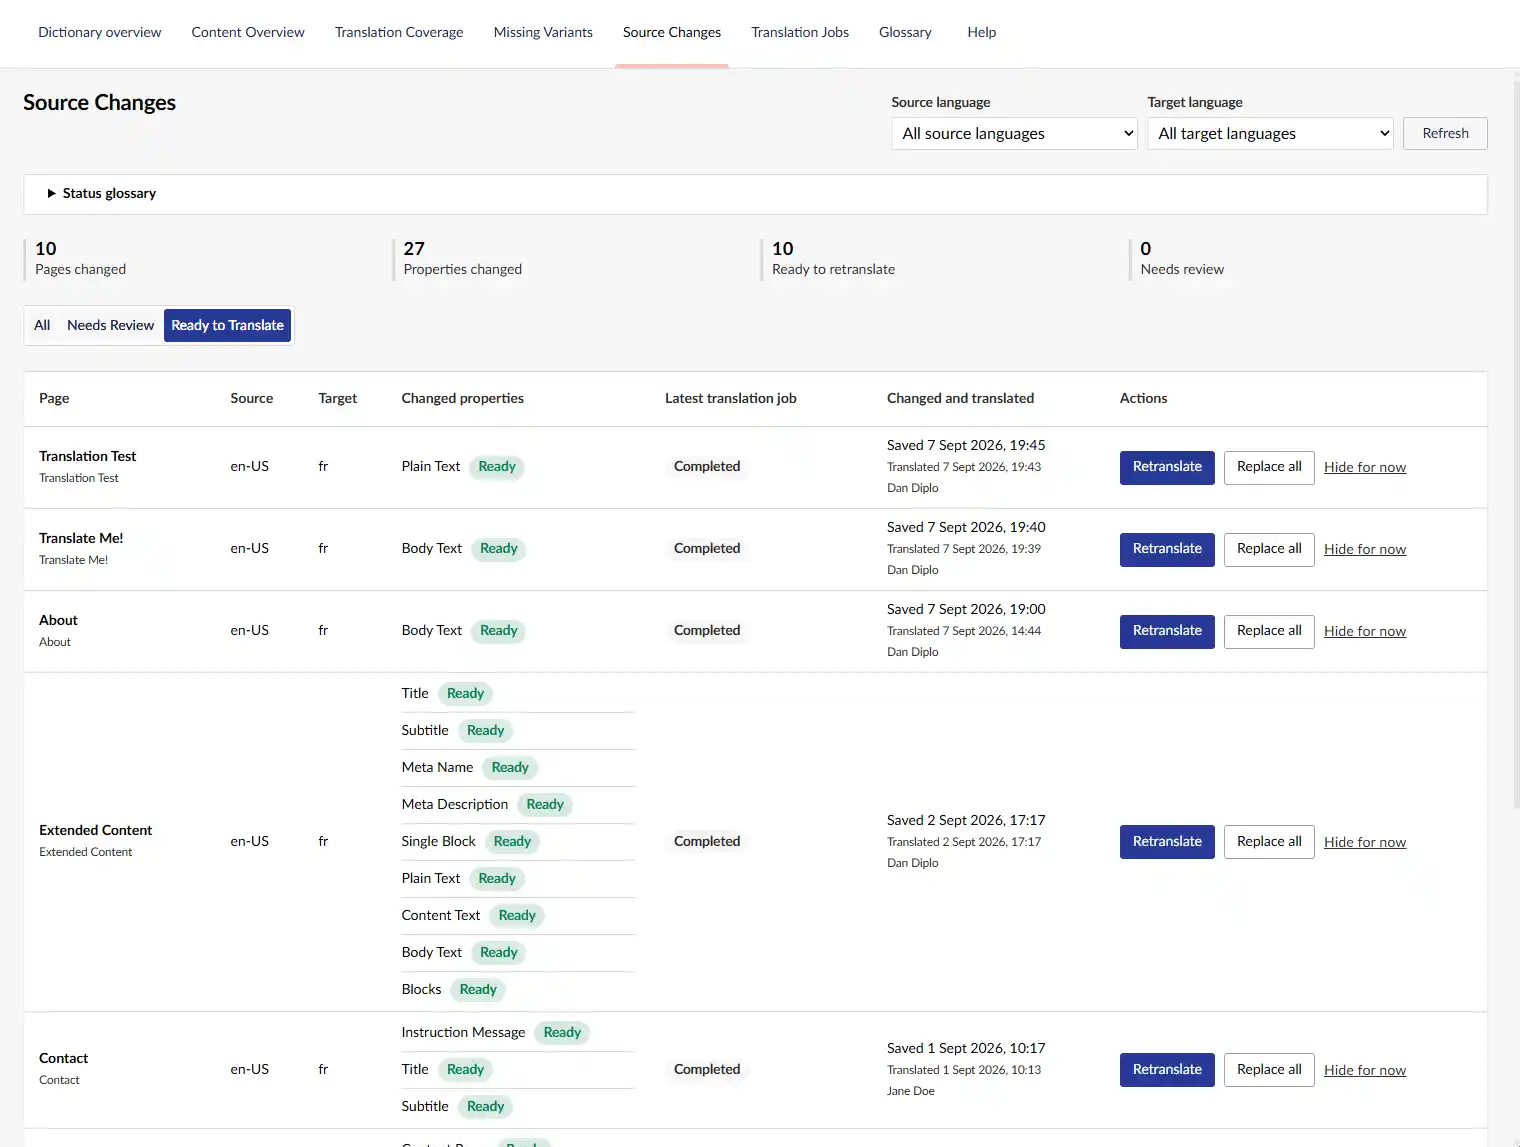The height and width of the screenshot is (1147, 1520).
Task: Retranslate the Translation Test page
Action: (1167, 467)
